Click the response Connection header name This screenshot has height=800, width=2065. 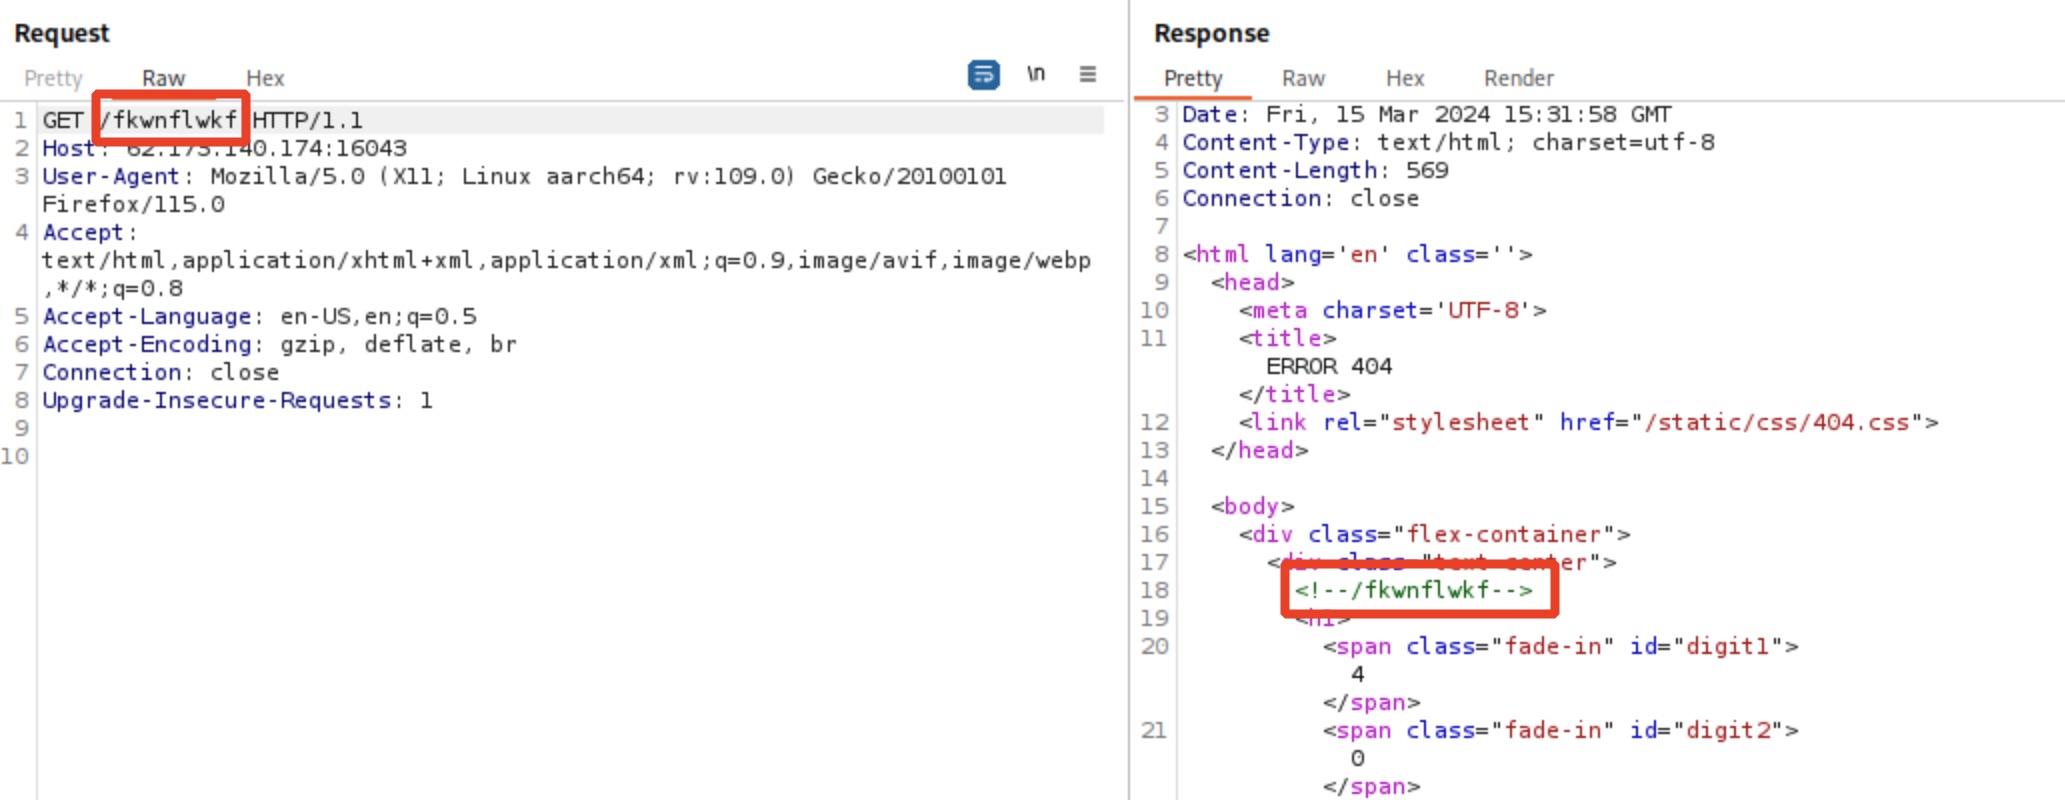[x=1251, y=198]
